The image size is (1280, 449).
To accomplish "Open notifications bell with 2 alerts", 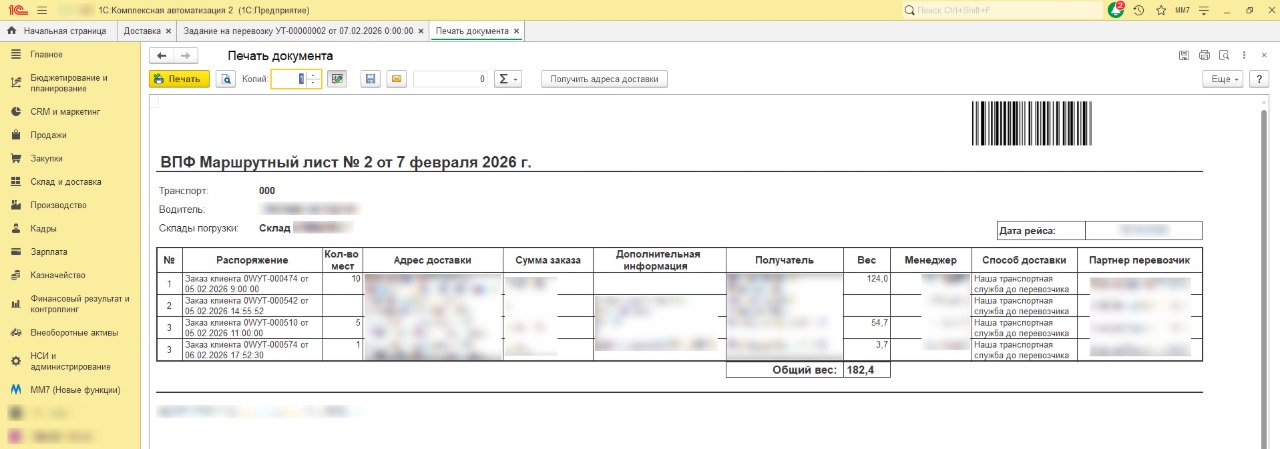I will point(1116,9).
